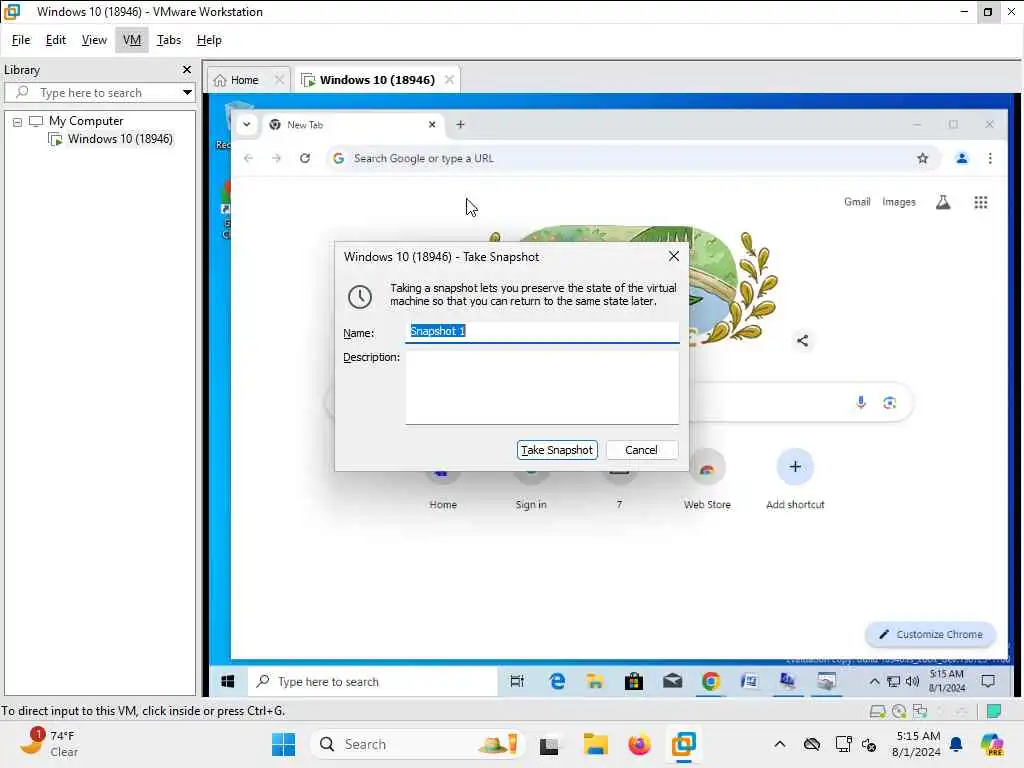The height and width of the screenshot is (768, 1024).
Task: Open the VM's Windows Start button
Action: coord(227,682)
